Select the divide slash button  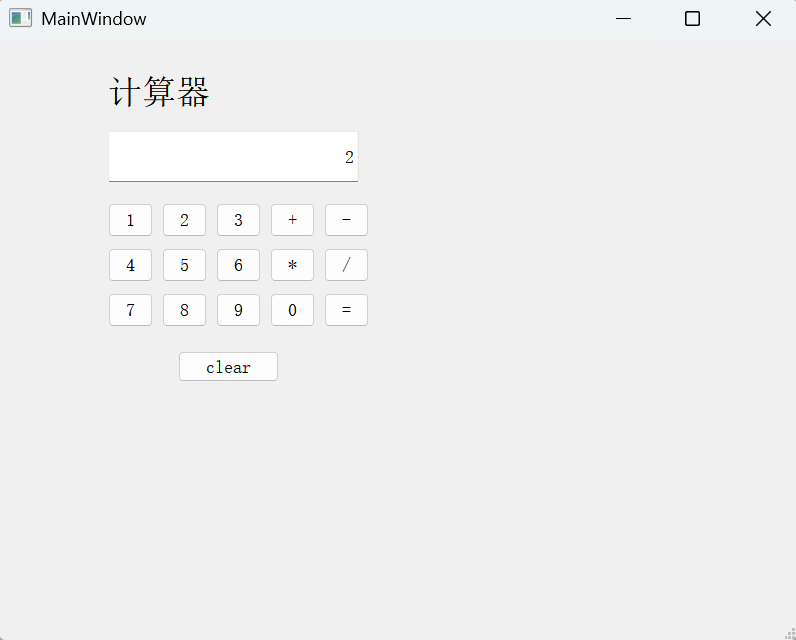(x=346, y=265)
